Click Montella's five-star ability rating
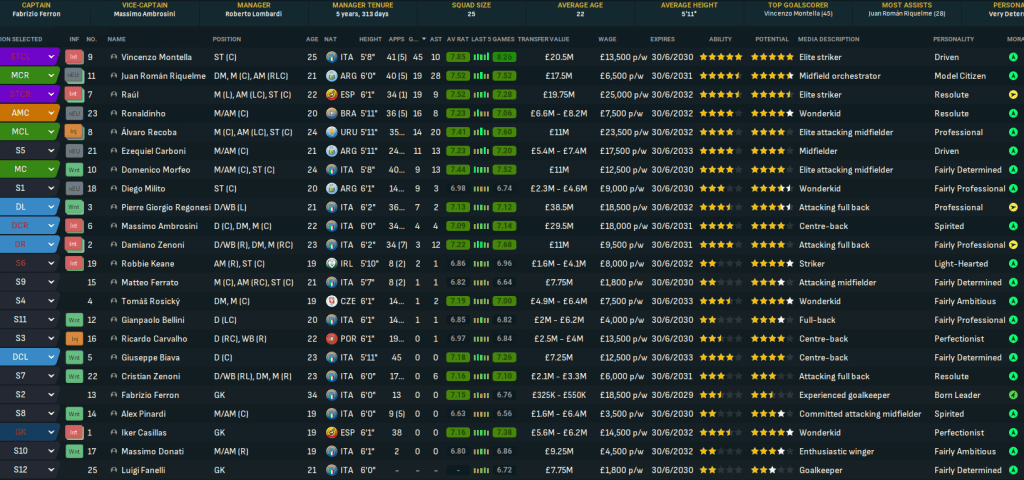1024x480 pixels. click(x=719, y=57)
